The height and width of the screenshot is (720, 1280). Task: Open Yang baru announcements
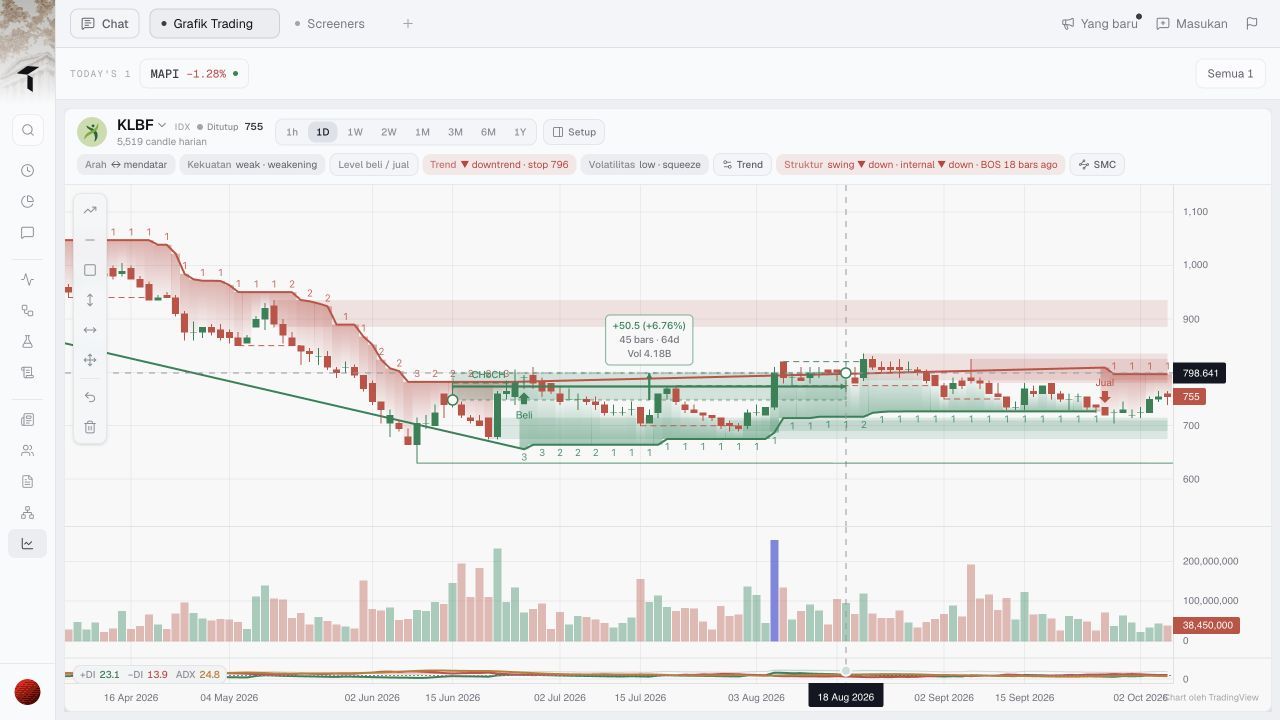(x=1100, y=23)
